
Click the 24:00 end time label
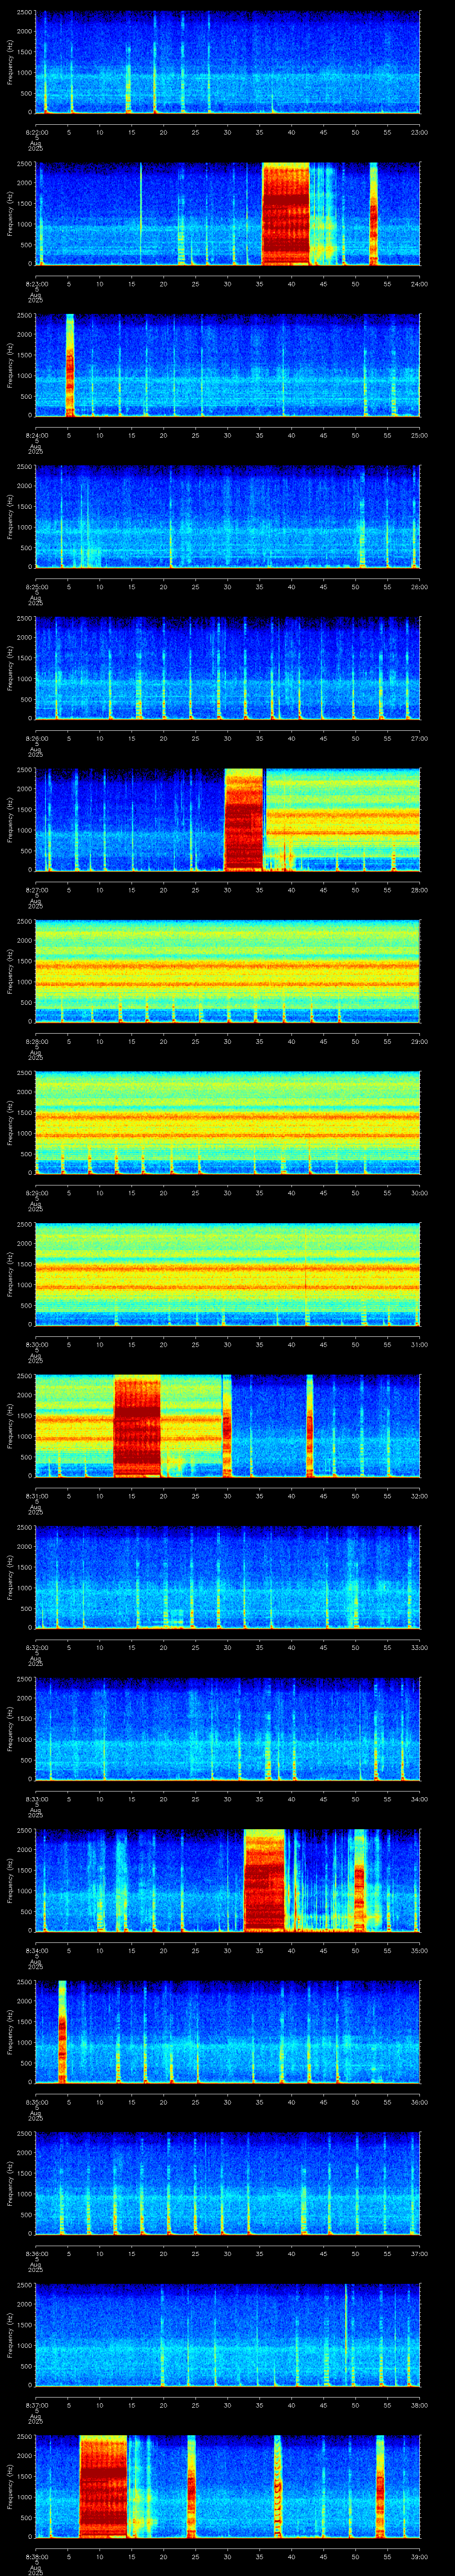point(420,284)
